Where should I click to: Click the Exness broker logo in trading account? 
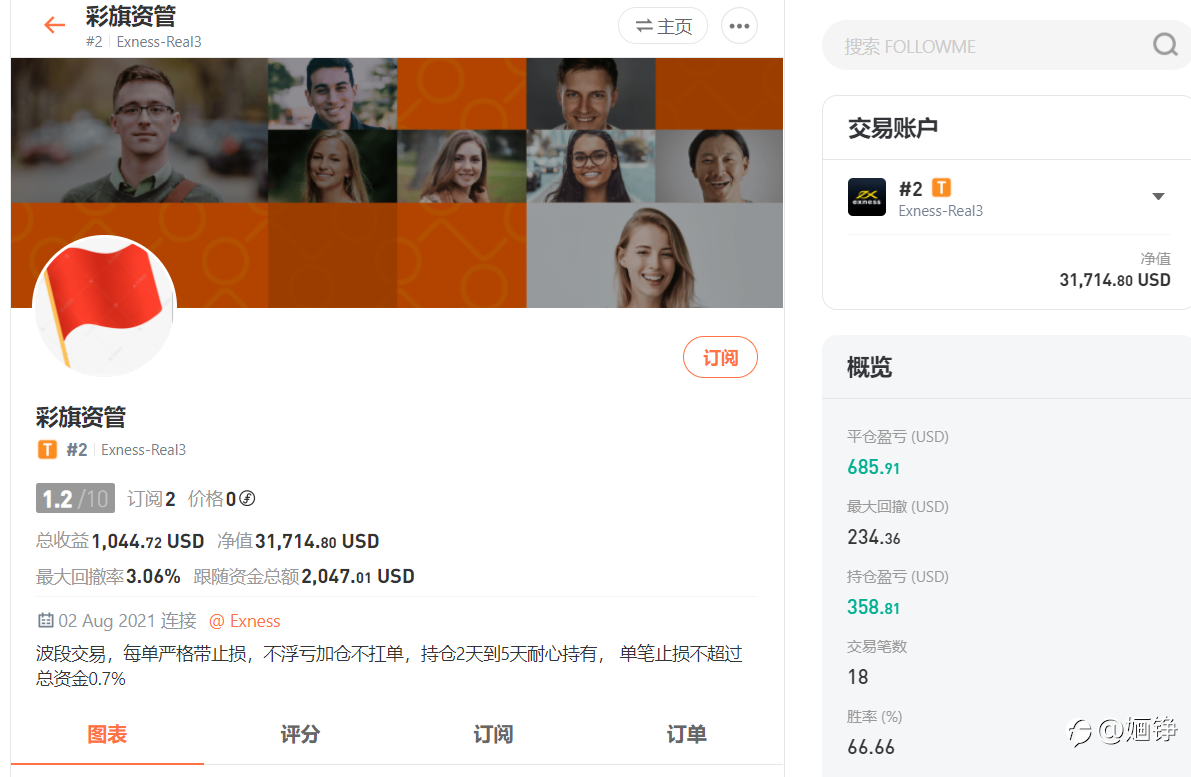coord(867,197)
